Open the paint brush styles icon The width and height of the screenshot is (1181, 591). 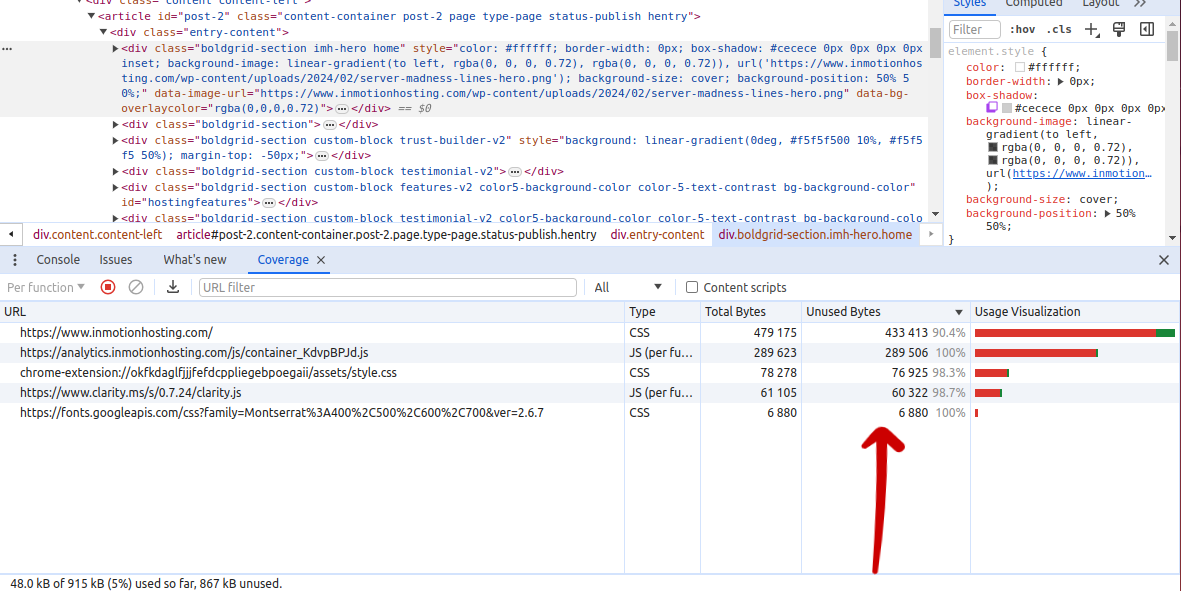pos(1119,29)
